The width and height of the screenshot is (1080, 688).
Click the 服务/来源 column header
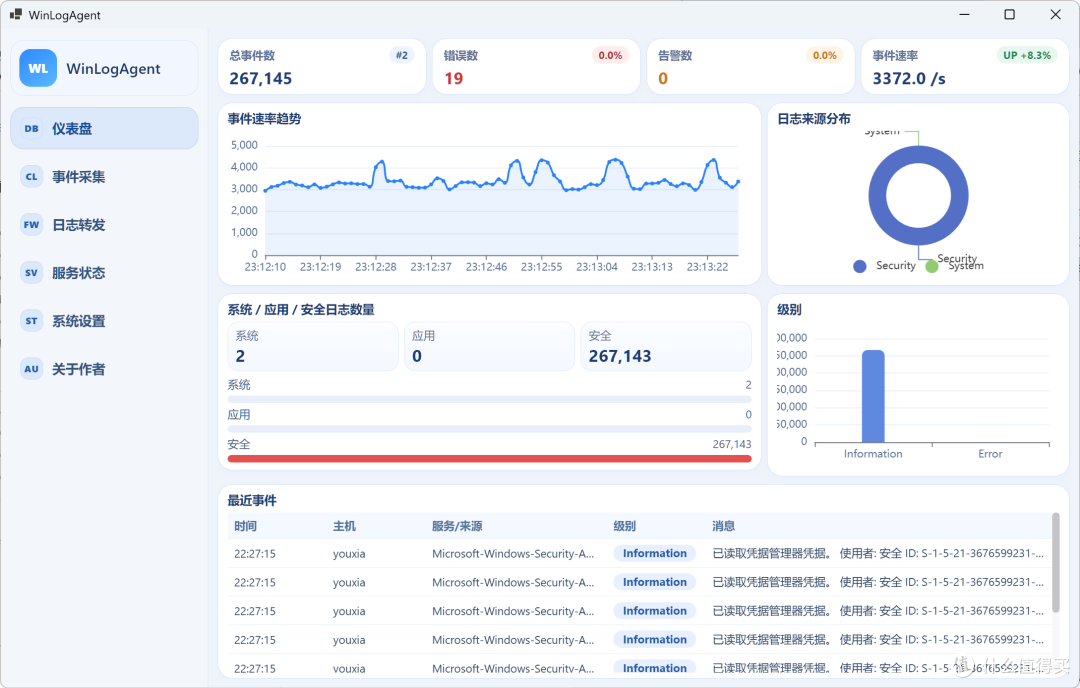(457, 526)
